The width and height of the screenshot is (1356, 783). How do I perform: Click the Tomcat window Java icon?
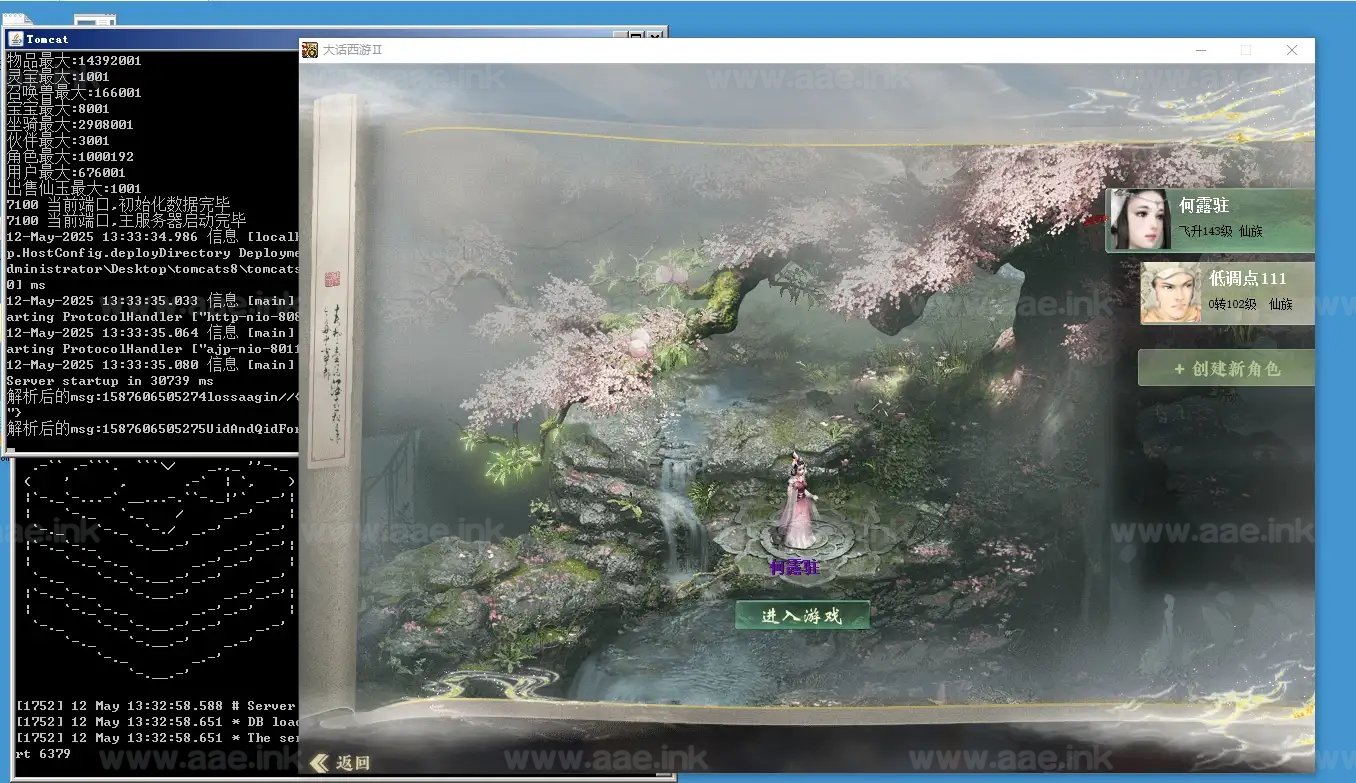[15, 39]
